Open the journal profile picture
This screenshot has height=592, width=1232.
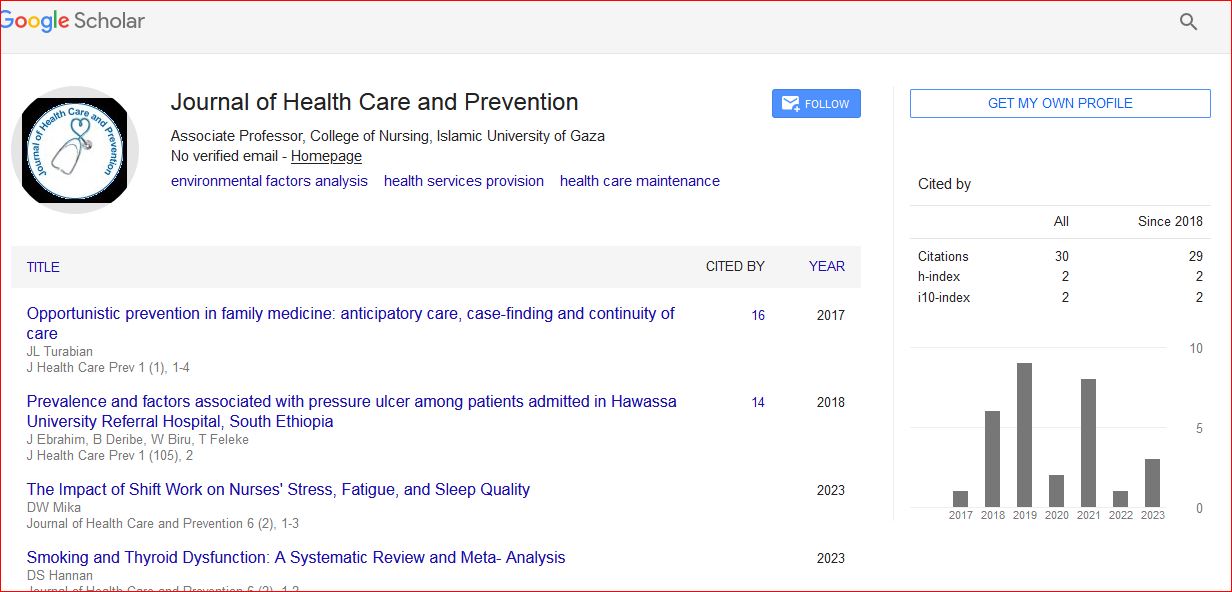(74, 150)
